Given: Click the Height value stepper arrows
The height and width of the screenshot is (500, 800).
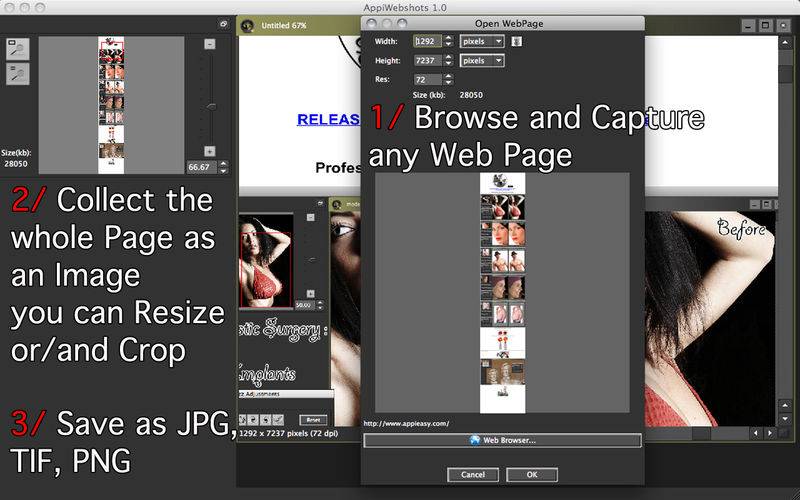Looking at the screenshot, I should coord(448,61).
